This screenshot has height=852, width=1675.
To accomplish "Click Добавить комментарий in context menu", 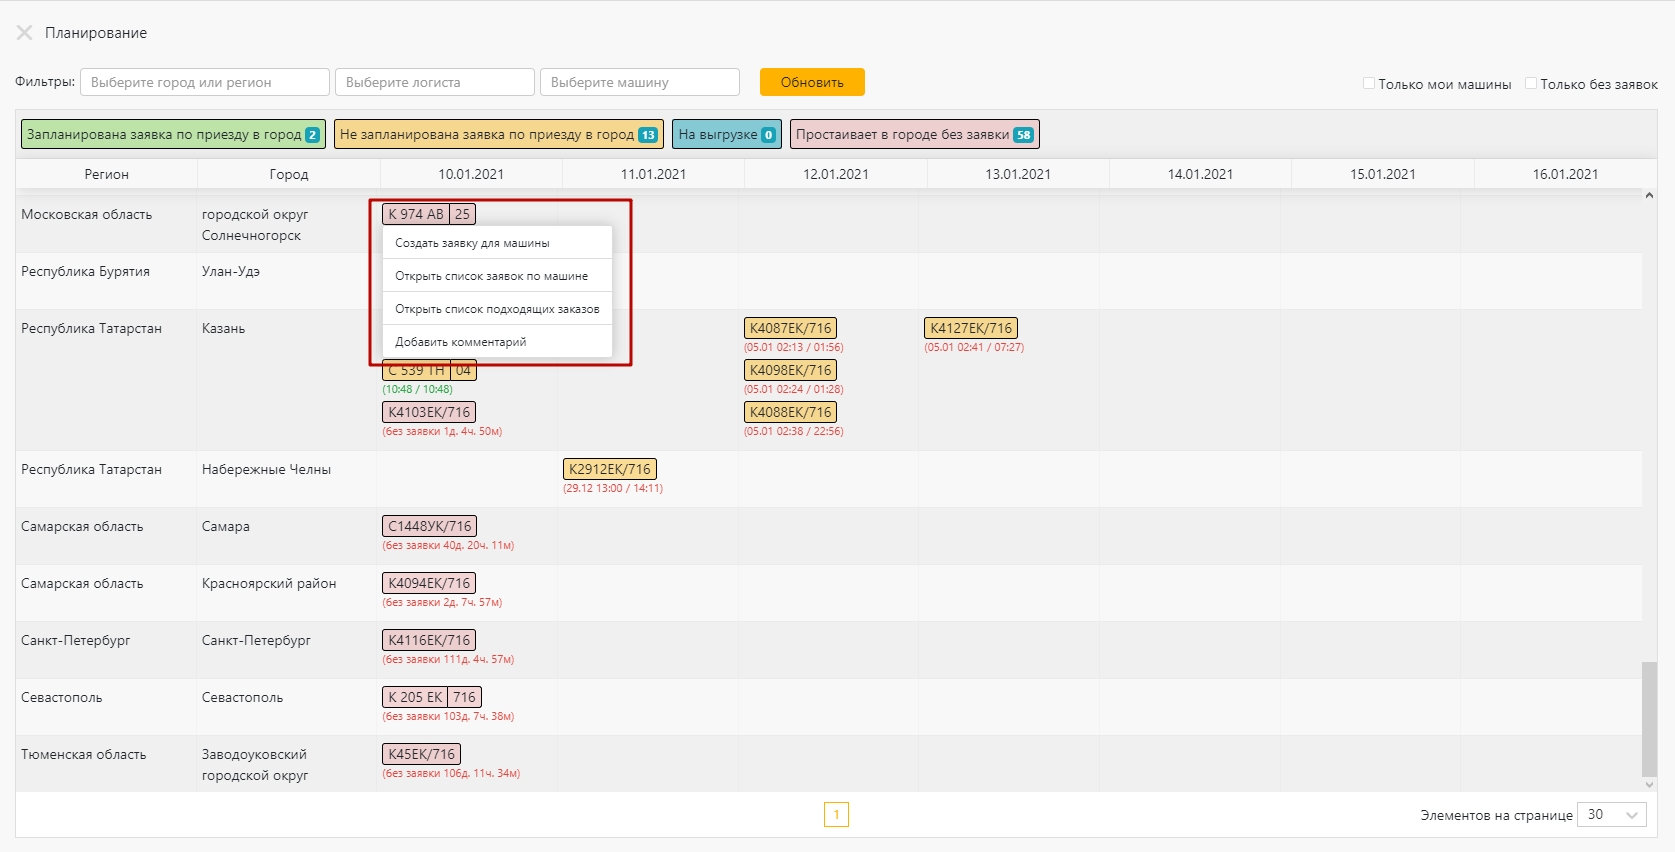I will 460,342.
